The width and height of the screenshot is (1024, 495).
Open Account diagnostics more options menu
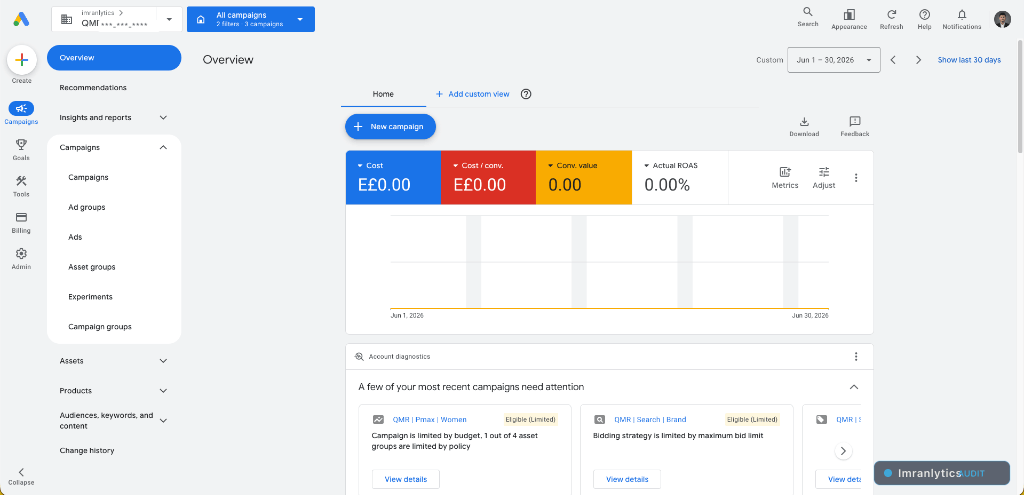[x=856, y=357]
